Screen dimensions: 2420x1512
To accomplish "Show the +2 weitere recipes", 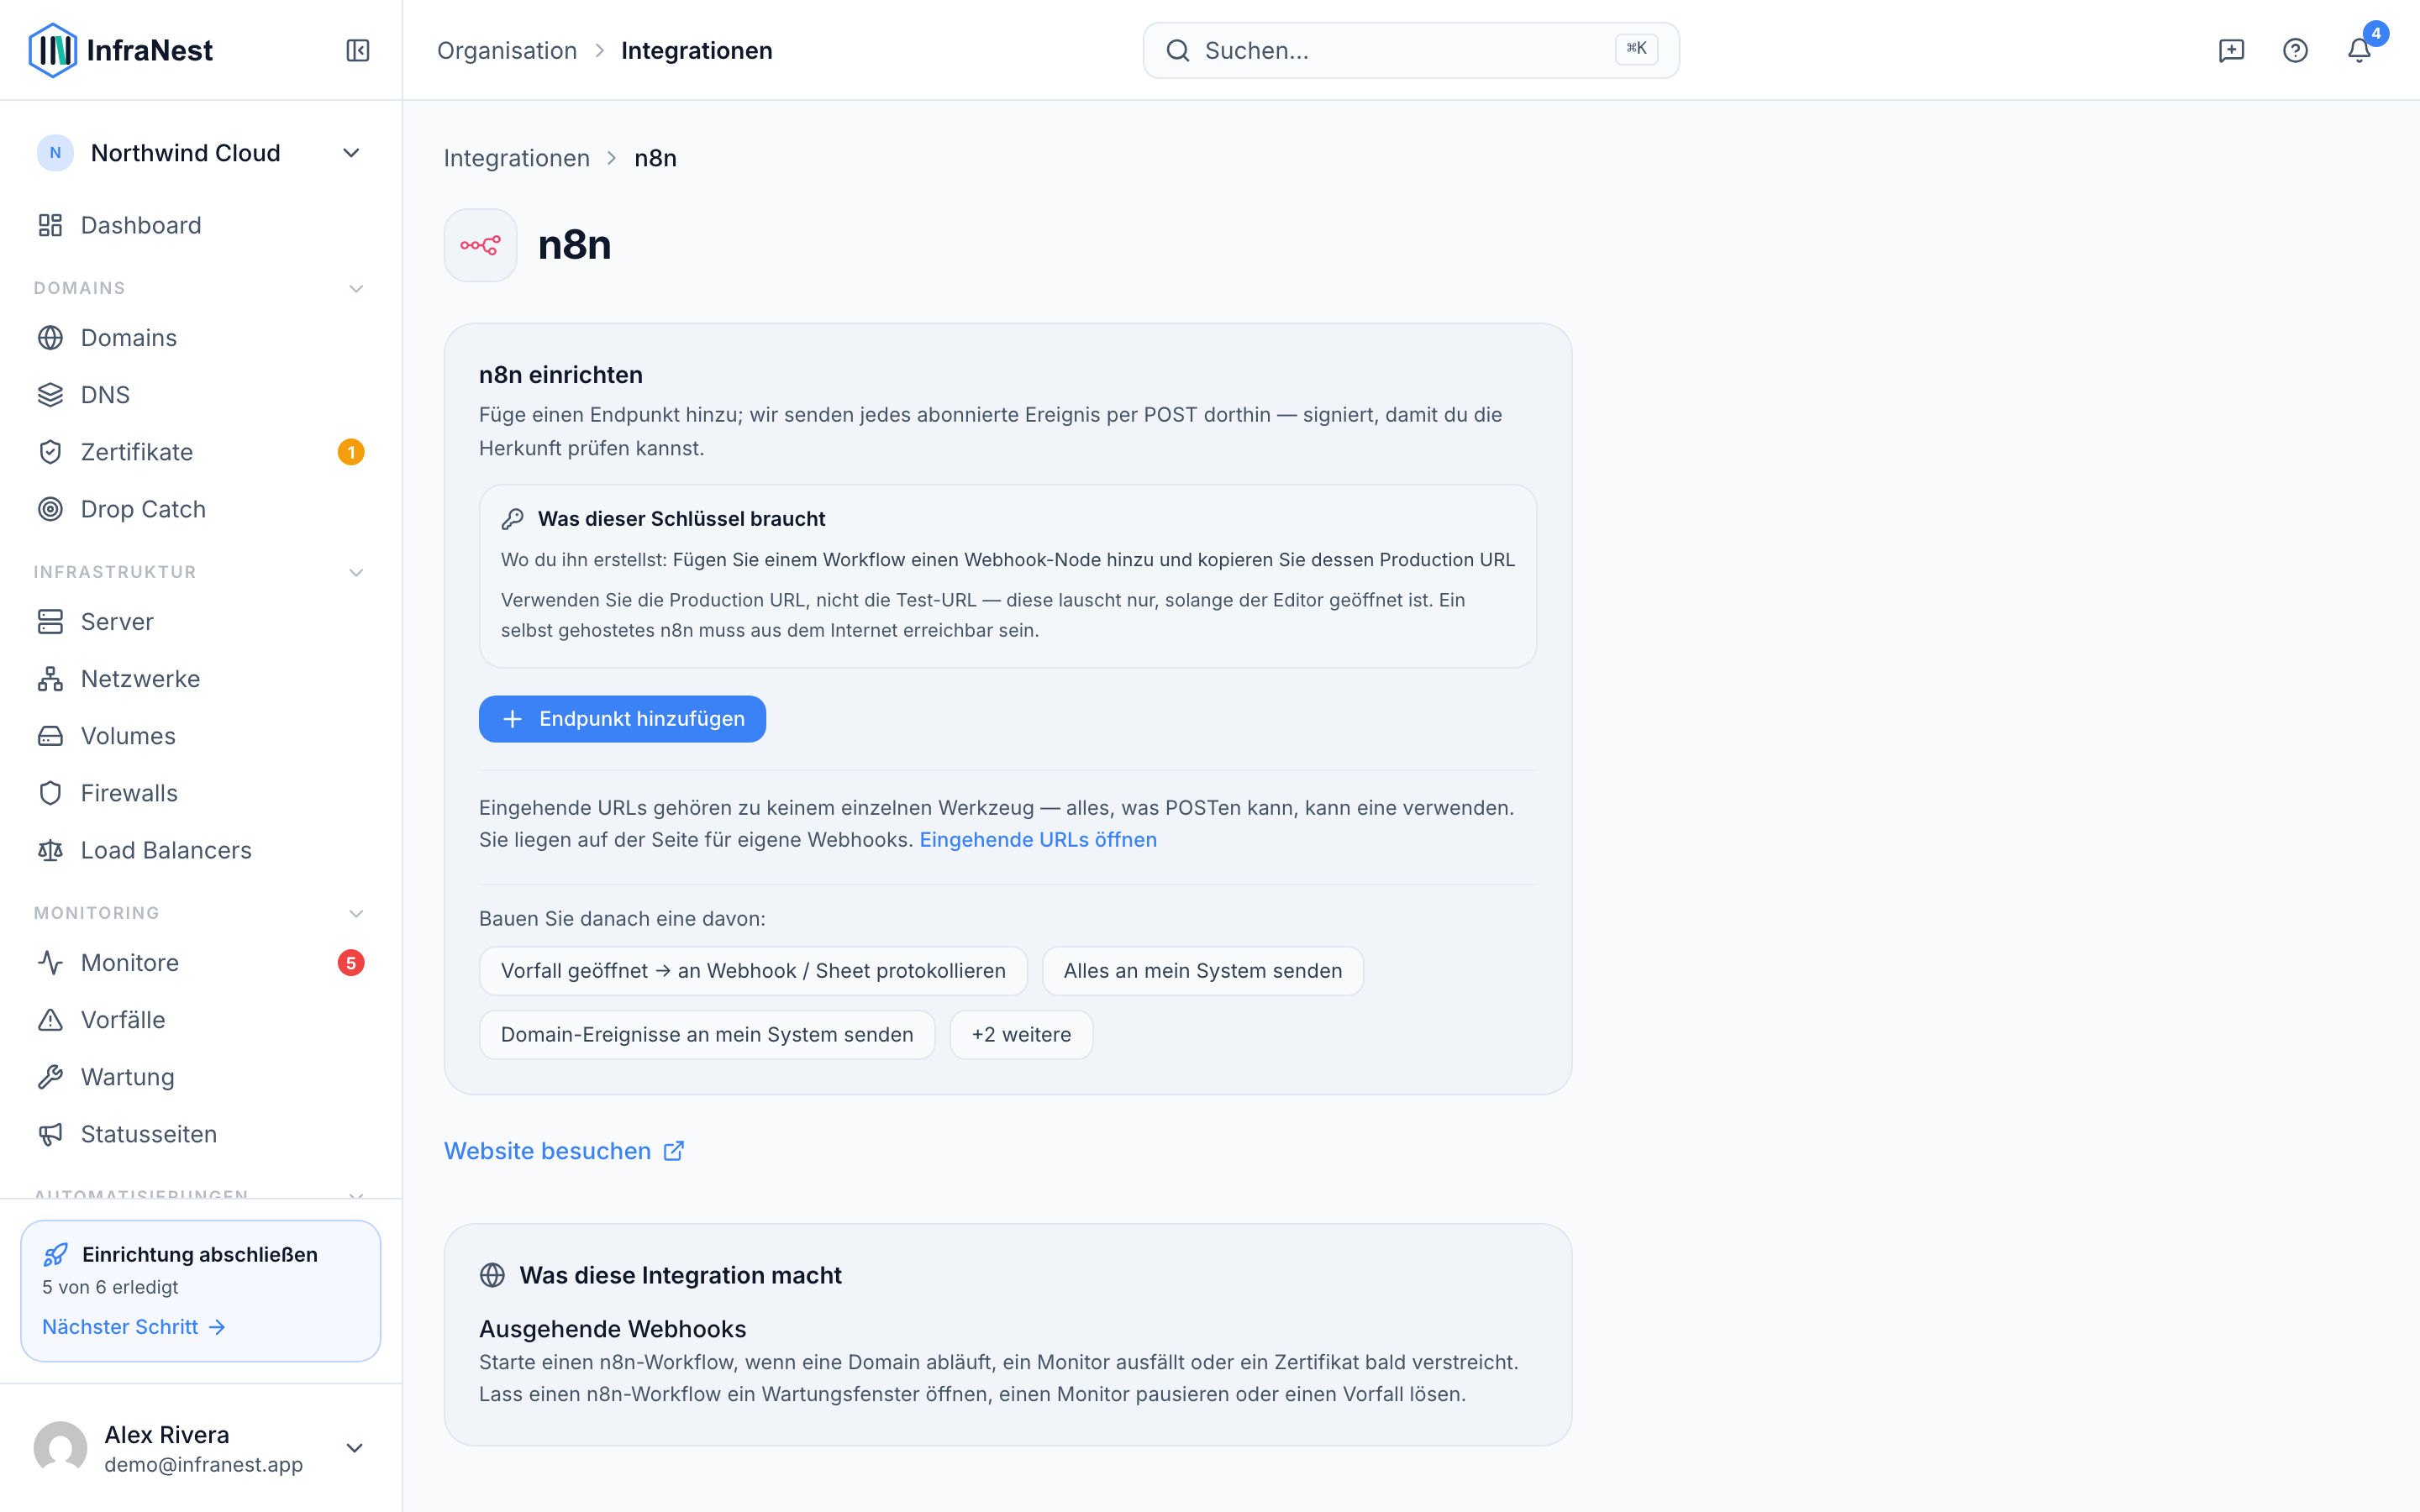I will [x=1021, y=1034].
